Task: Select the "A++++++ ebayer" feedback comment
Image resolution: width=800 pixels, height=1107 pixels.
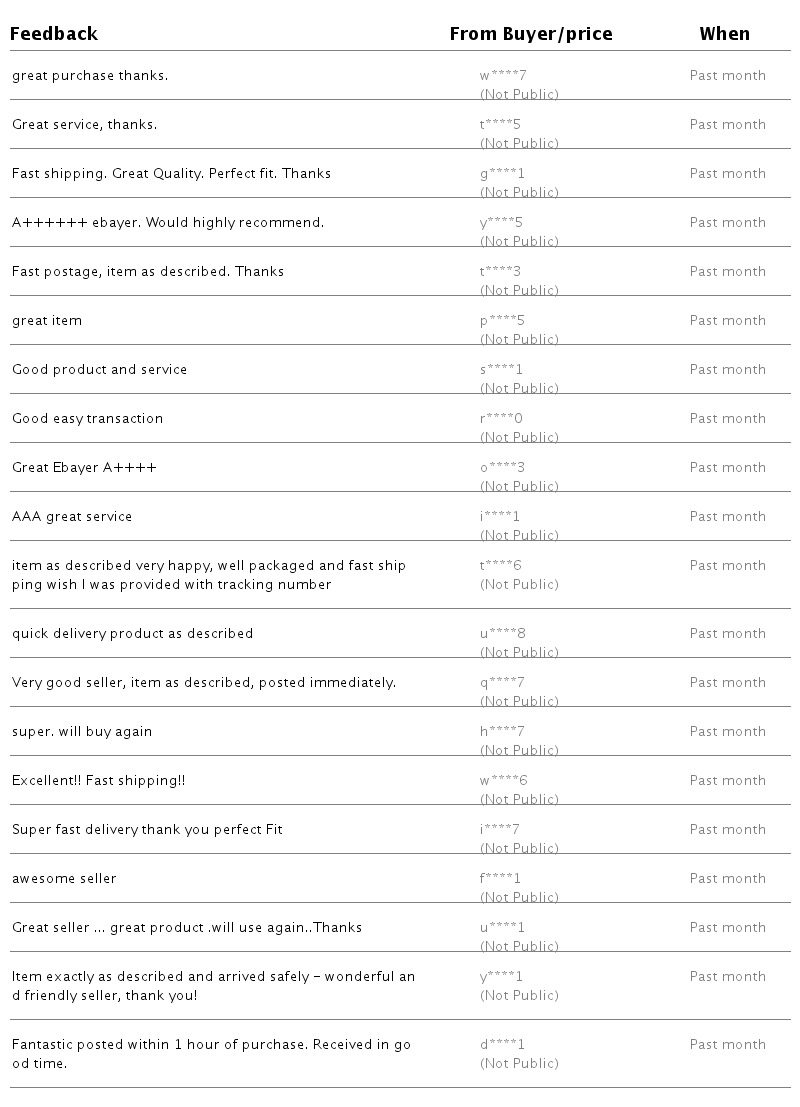Action: (x=168, y=223)
